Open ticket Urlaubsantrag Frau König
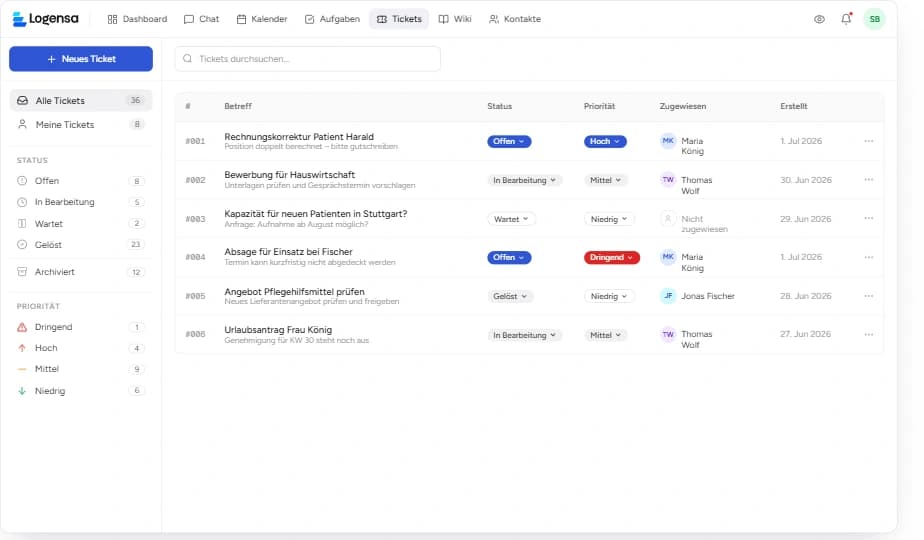The image size is (924, 540). click(278, 330)
